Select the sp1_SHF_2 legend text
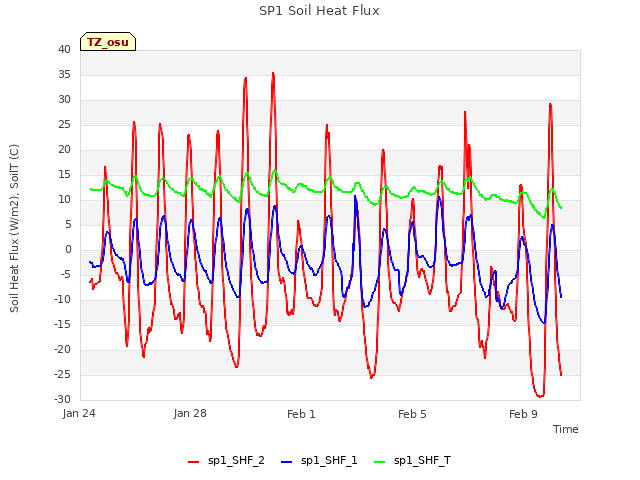Screen dimensions: 640x480 [x=236, y=460]
